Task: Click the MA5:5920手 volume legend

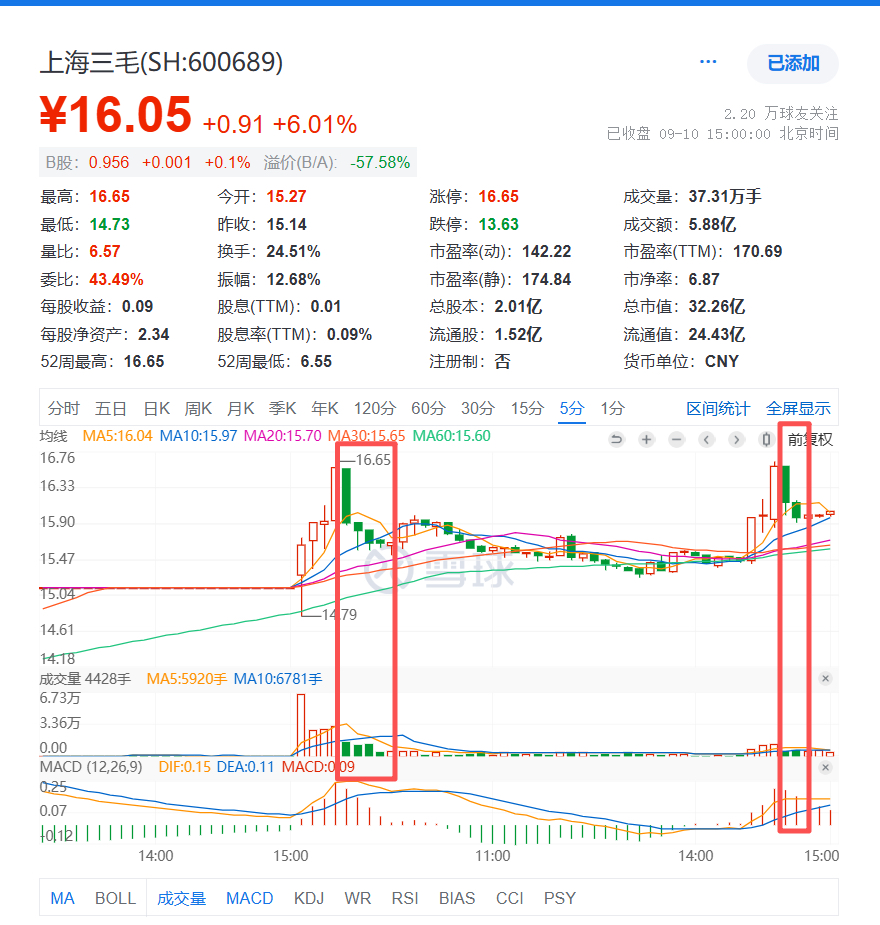Action: click(187, 679)
